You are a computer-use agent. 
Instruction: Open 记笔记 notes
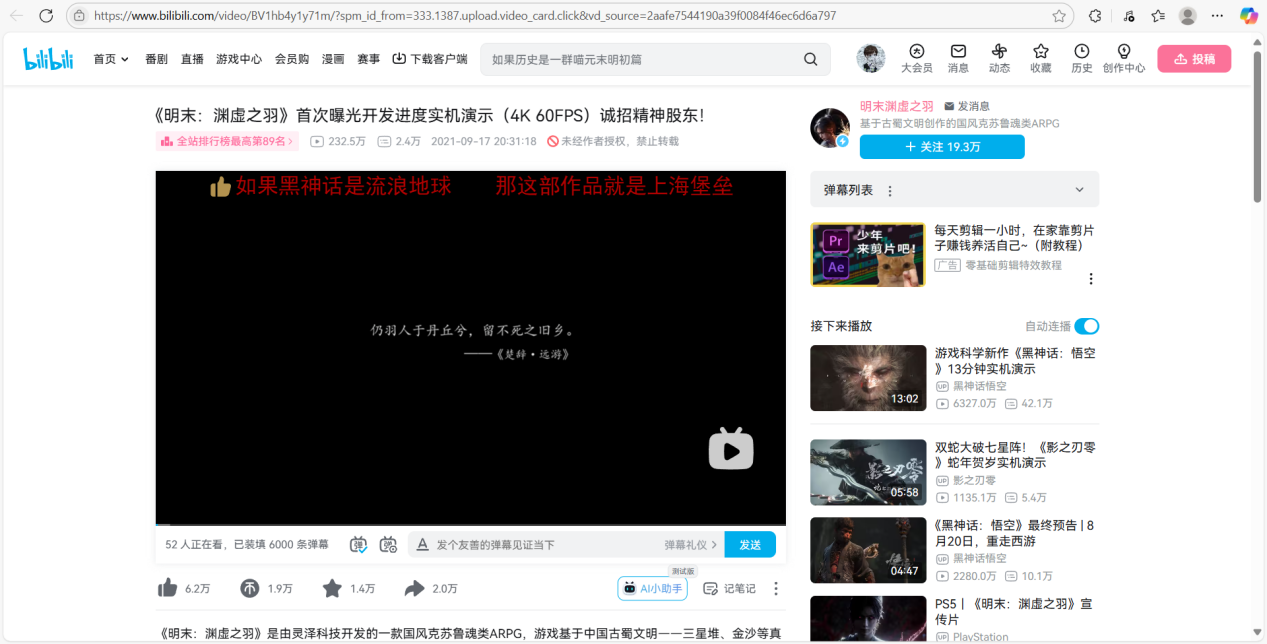click(729, 589)
